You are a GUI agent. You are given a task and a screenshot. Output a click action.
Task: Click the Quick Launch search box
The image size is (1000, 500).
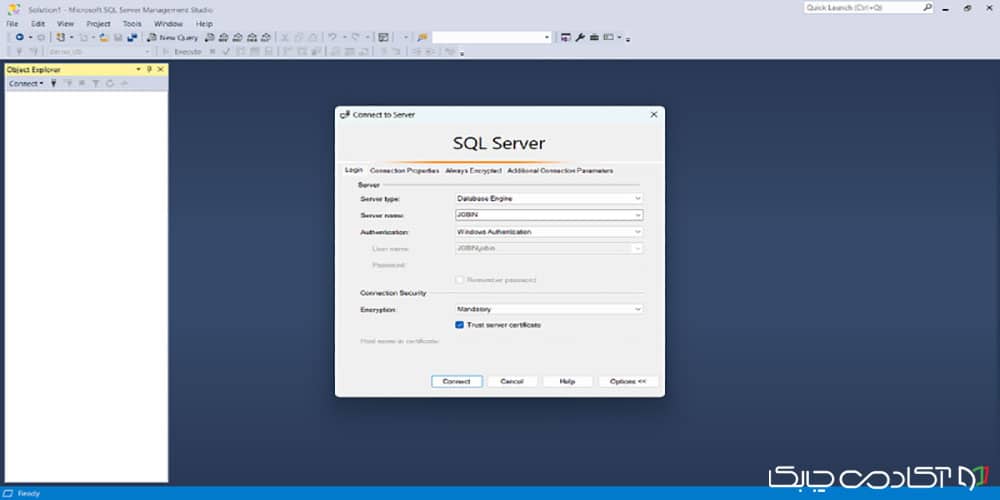pyautogui.click(x=869, y=8)
